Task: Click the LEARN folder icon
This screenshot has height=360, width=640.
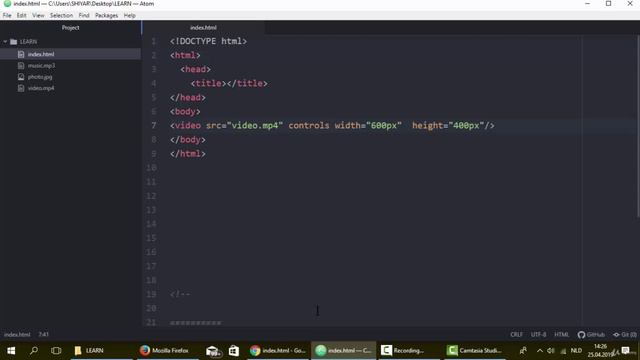Action: [x=13, y=42]
